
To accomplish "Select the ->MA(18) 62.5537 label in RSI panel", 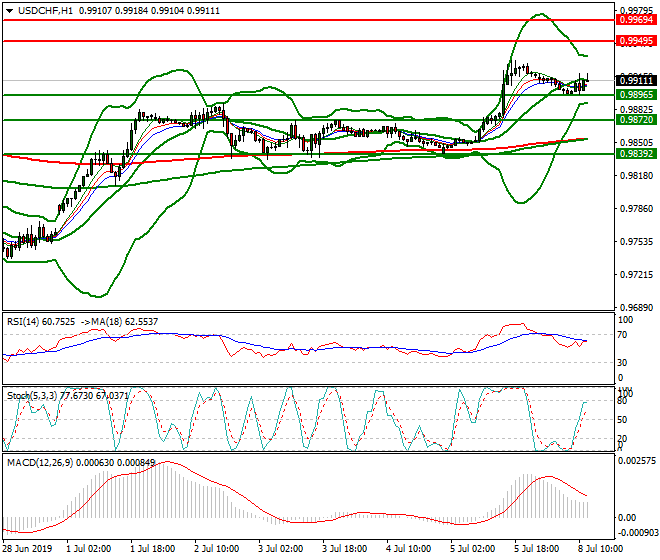I will [x=119, y=322].
